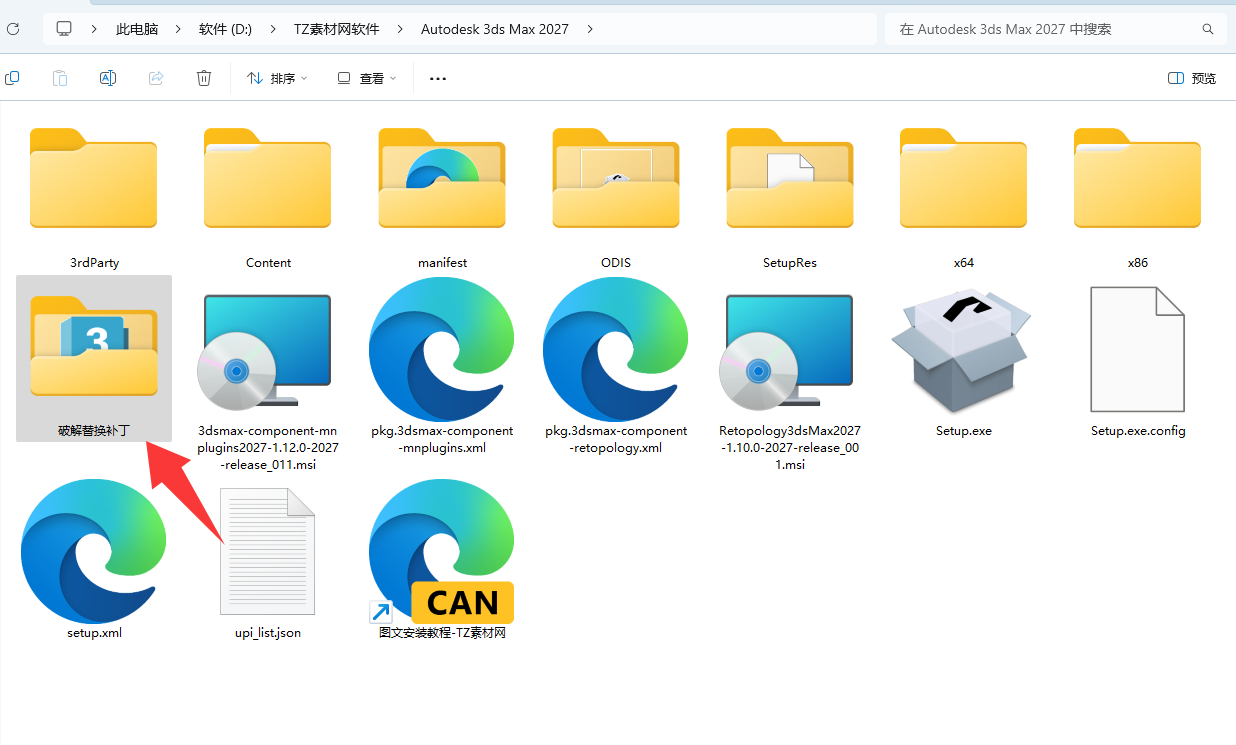Select the setup.xml file icon

click(94, 551)
